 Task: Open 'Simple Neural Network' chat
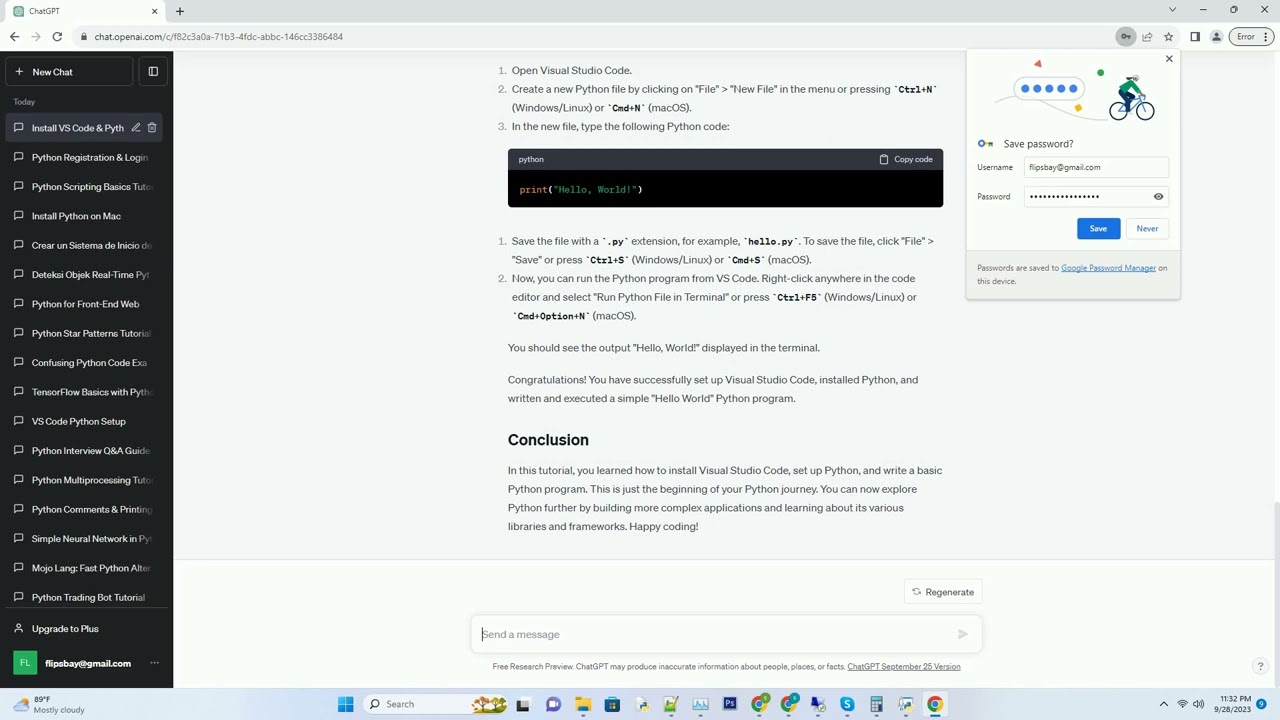pos(82,539)
